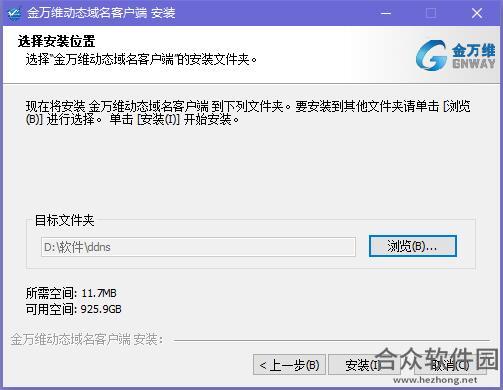Click the 目标文件夹 group label
The height and width of the screenshot is (390, 503).
pyautogui.click(x=65, y=220)
